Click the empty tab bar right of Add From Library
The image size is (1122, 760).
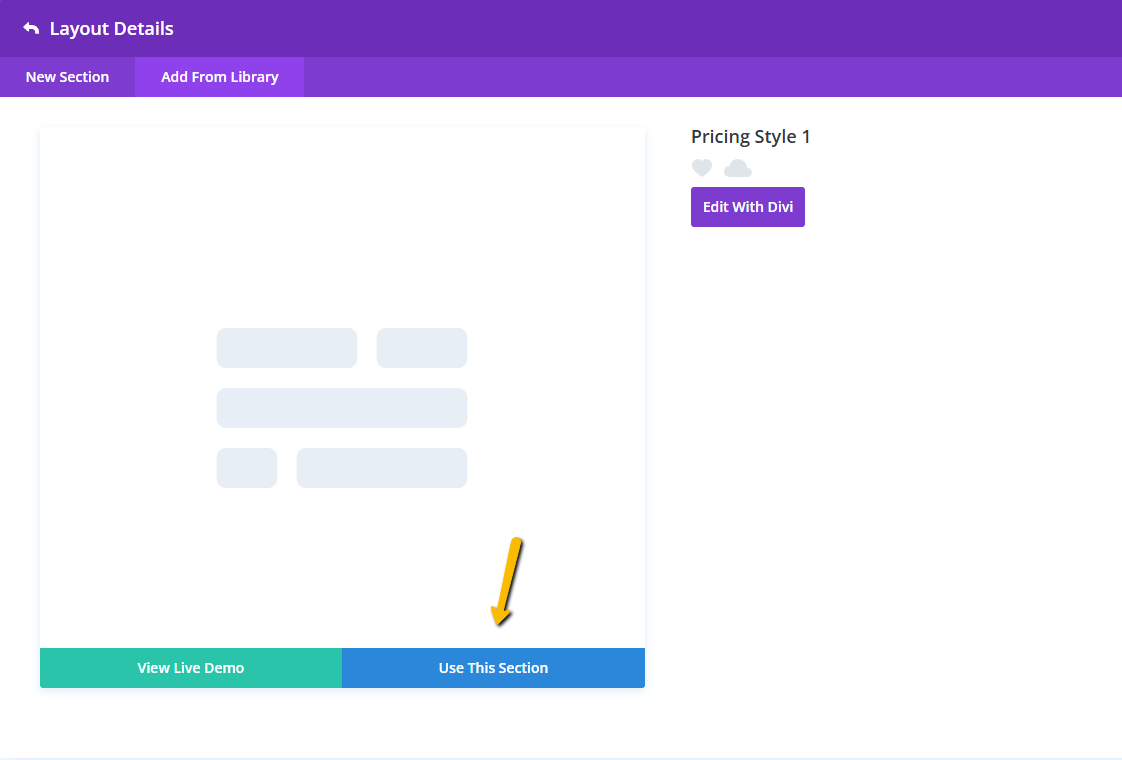700,77
